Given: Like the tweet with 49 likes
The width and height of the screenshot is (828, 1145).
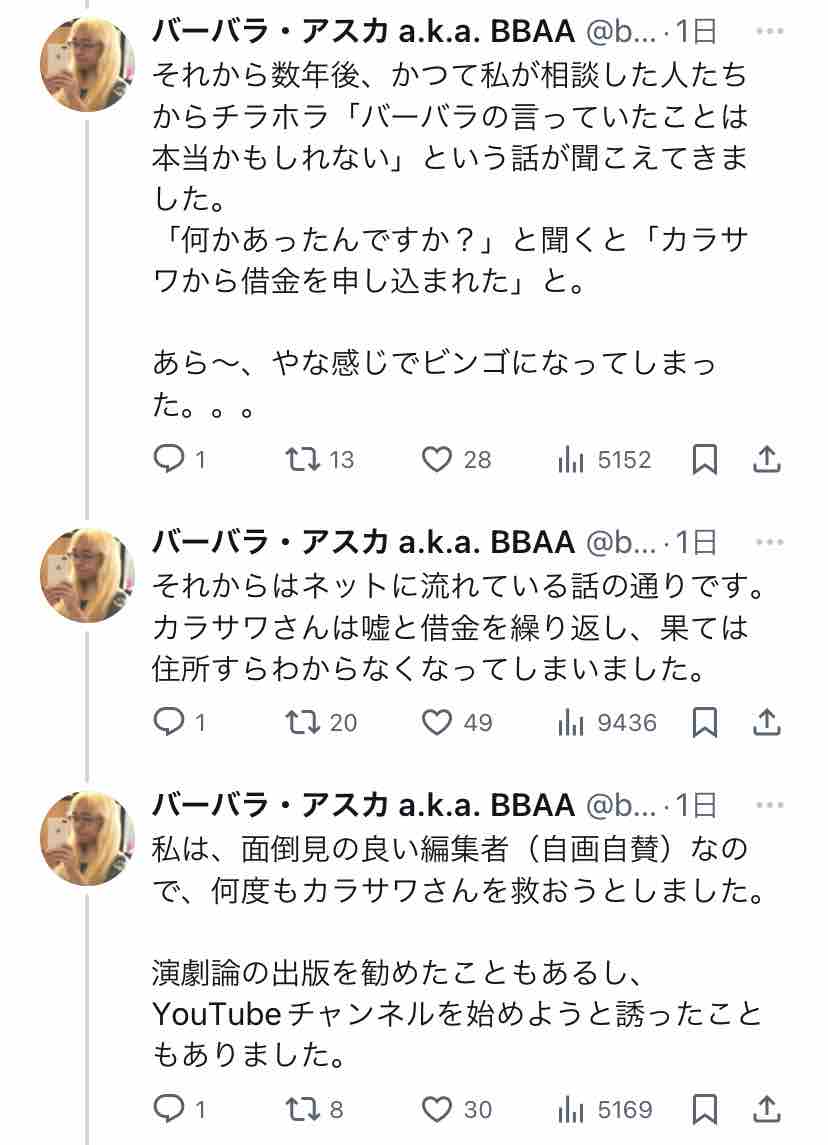Looking at the screenshot, I should 436,721.
